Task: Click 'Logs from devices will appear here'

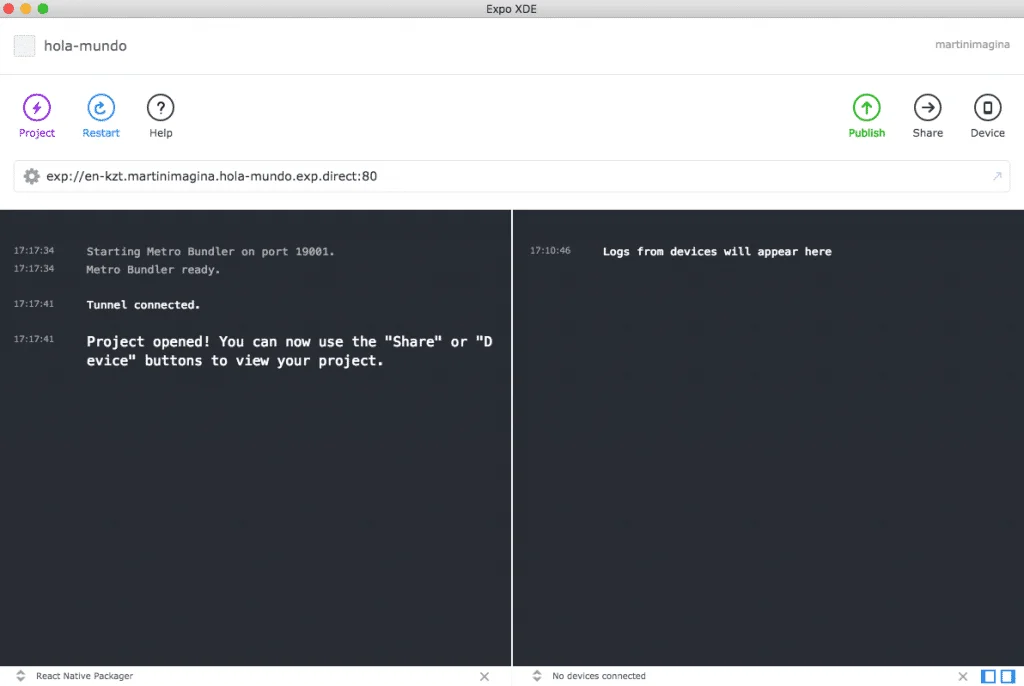Action: pos(717,252)
